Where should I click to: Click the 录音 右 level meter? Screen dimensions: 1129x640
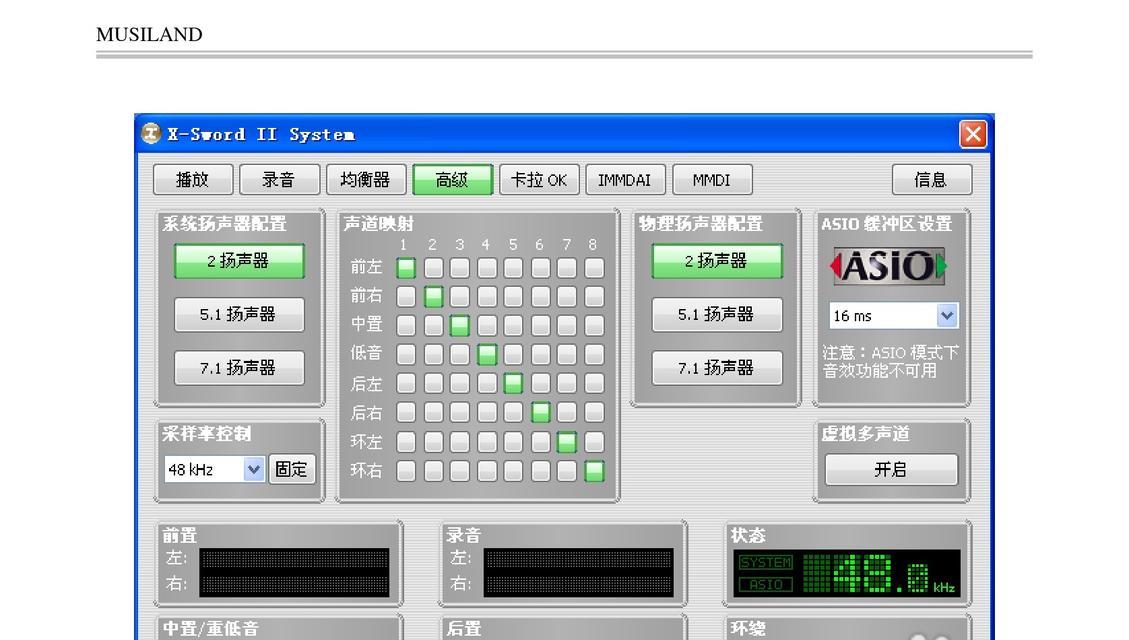pyautogui.click(x=578, y=585)
